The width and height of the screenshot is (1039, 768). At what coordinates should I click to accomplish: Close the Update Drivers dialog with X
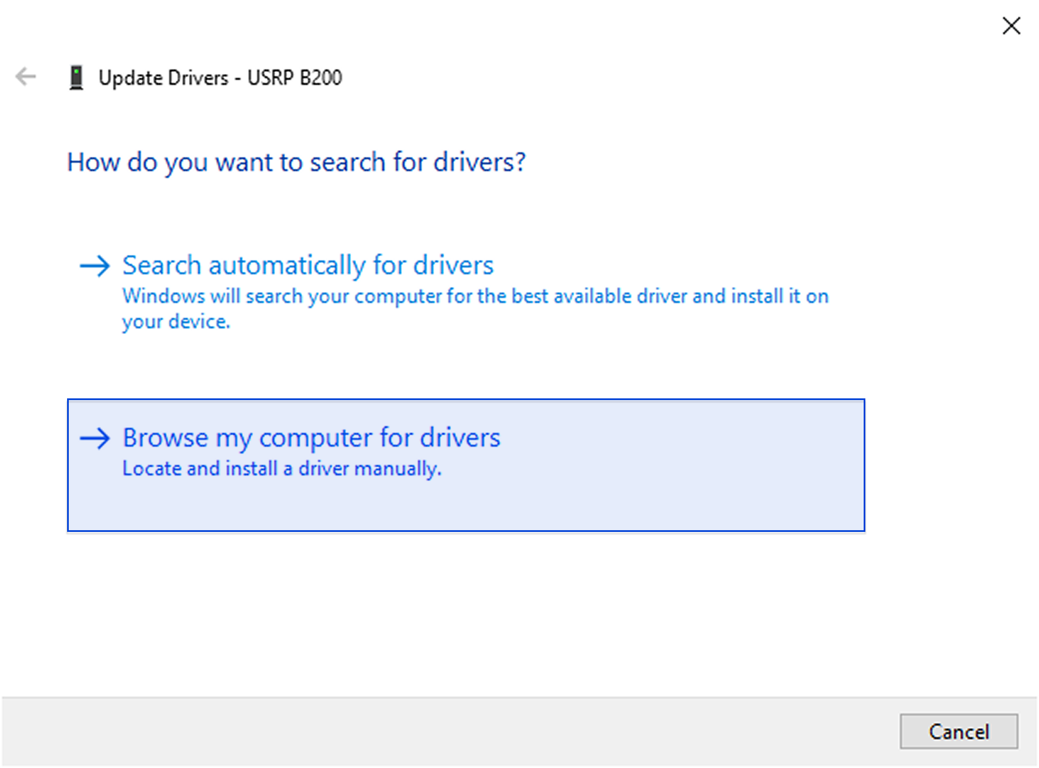1011,26
